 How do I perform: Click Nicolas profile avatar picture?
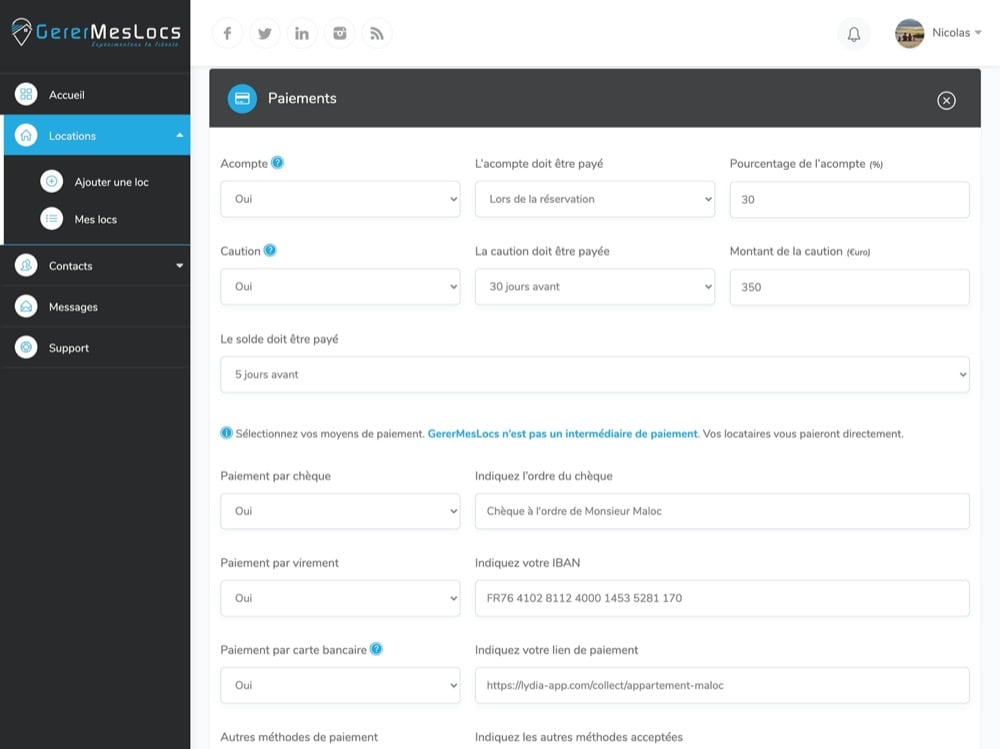click(x=909, y=33)
